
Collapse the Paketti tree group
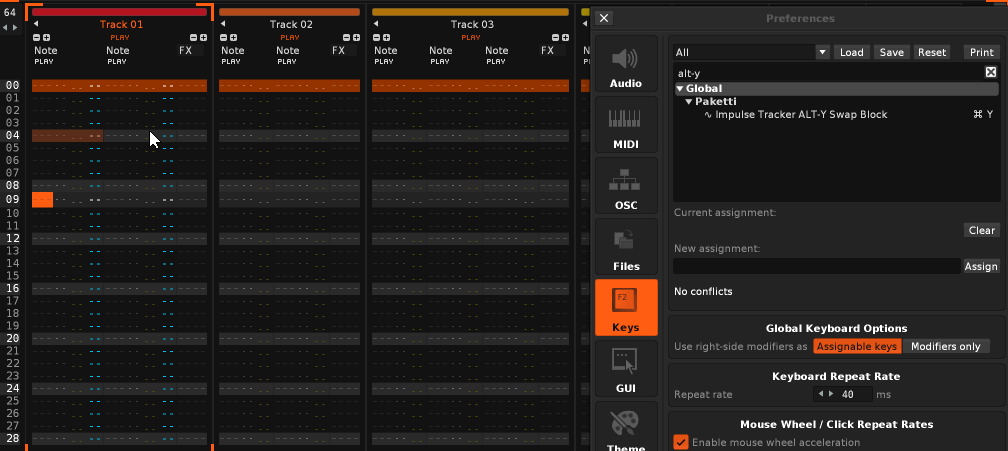(688, 102)
